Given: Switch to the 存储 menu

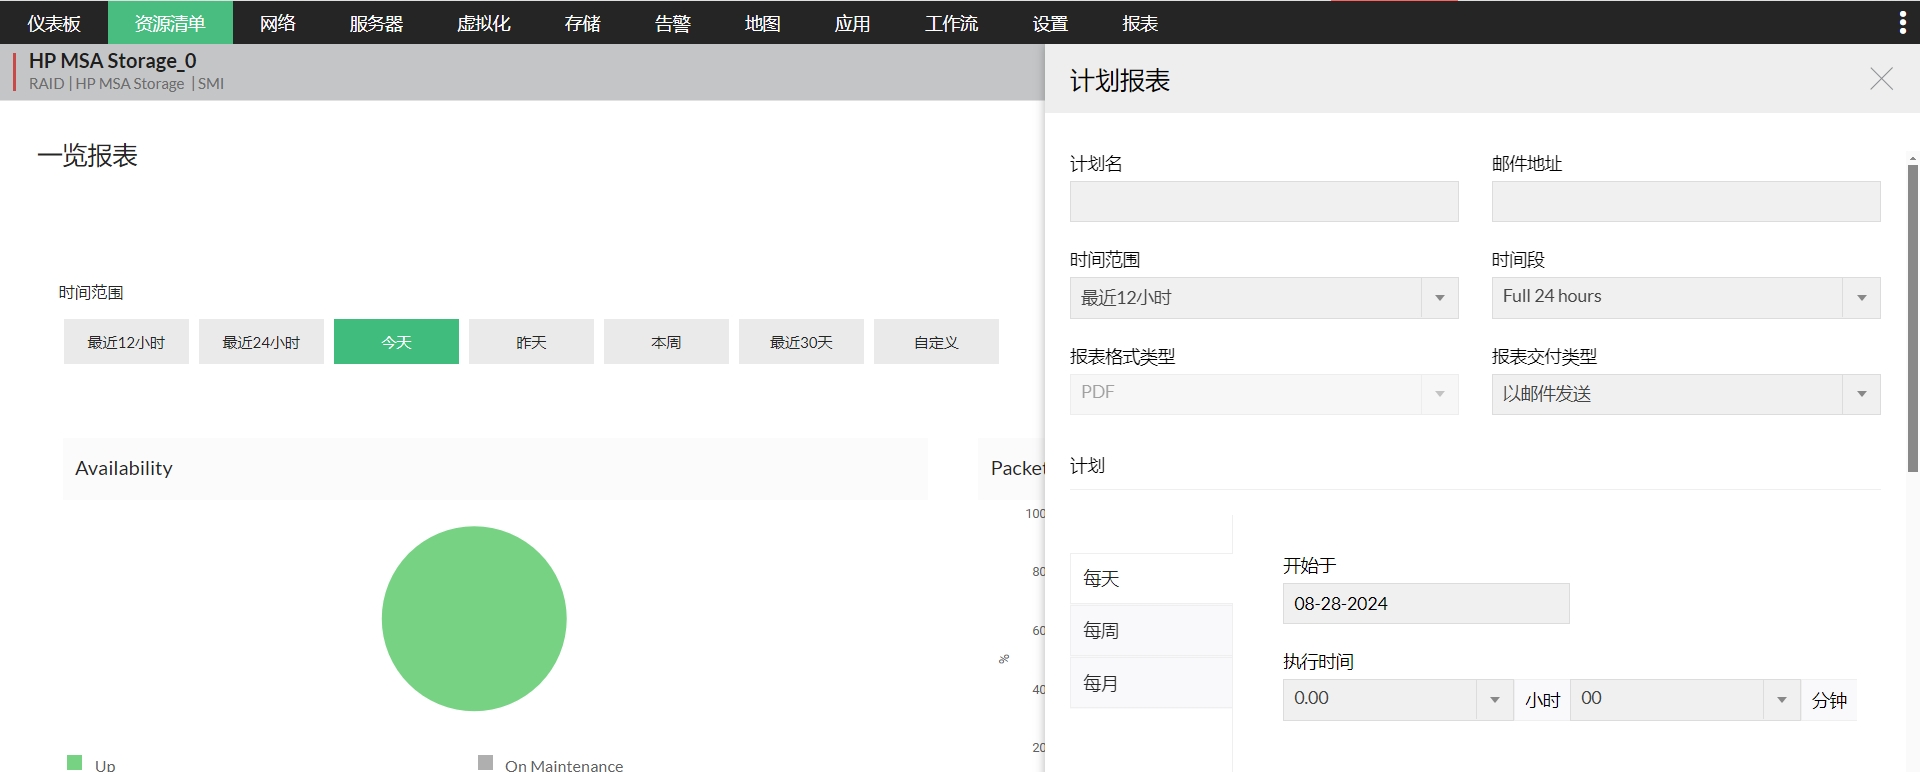Looking at the screenshot, I should click(583, 23).
